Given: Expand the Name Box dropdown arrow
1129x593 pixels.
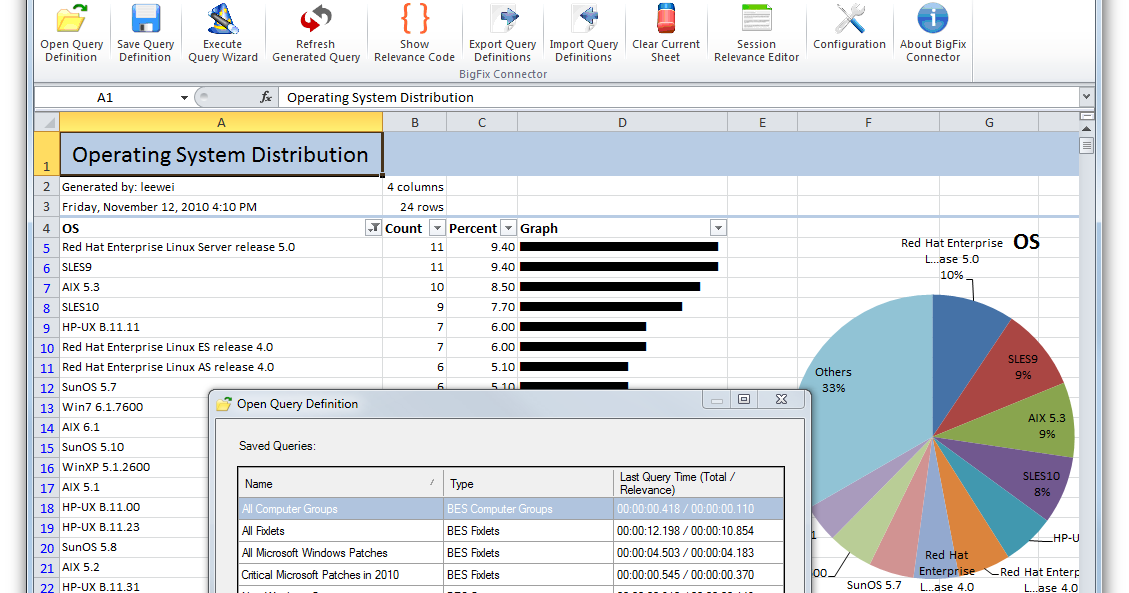Looking at the screenshot, I should tap(184, 97).
